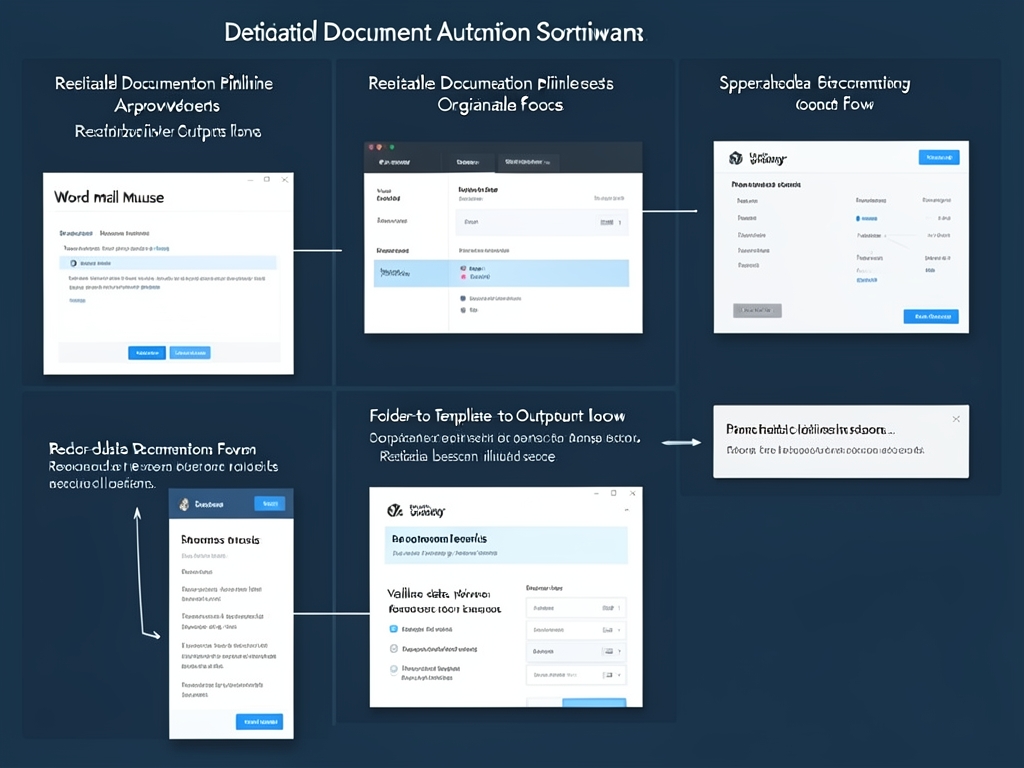
Task: Maximize the bottom-center window
Action: pos(613,493)
